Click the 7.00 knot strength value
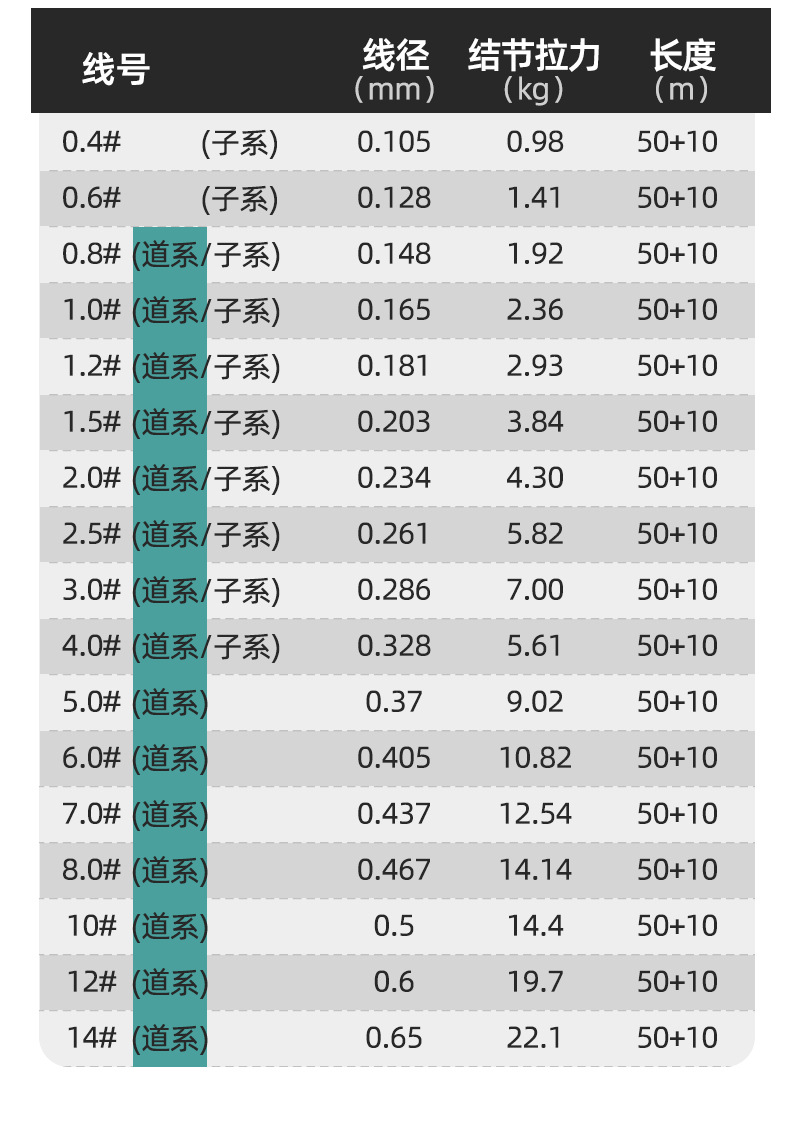The image size is (790, 1130). tap(535, 590)
